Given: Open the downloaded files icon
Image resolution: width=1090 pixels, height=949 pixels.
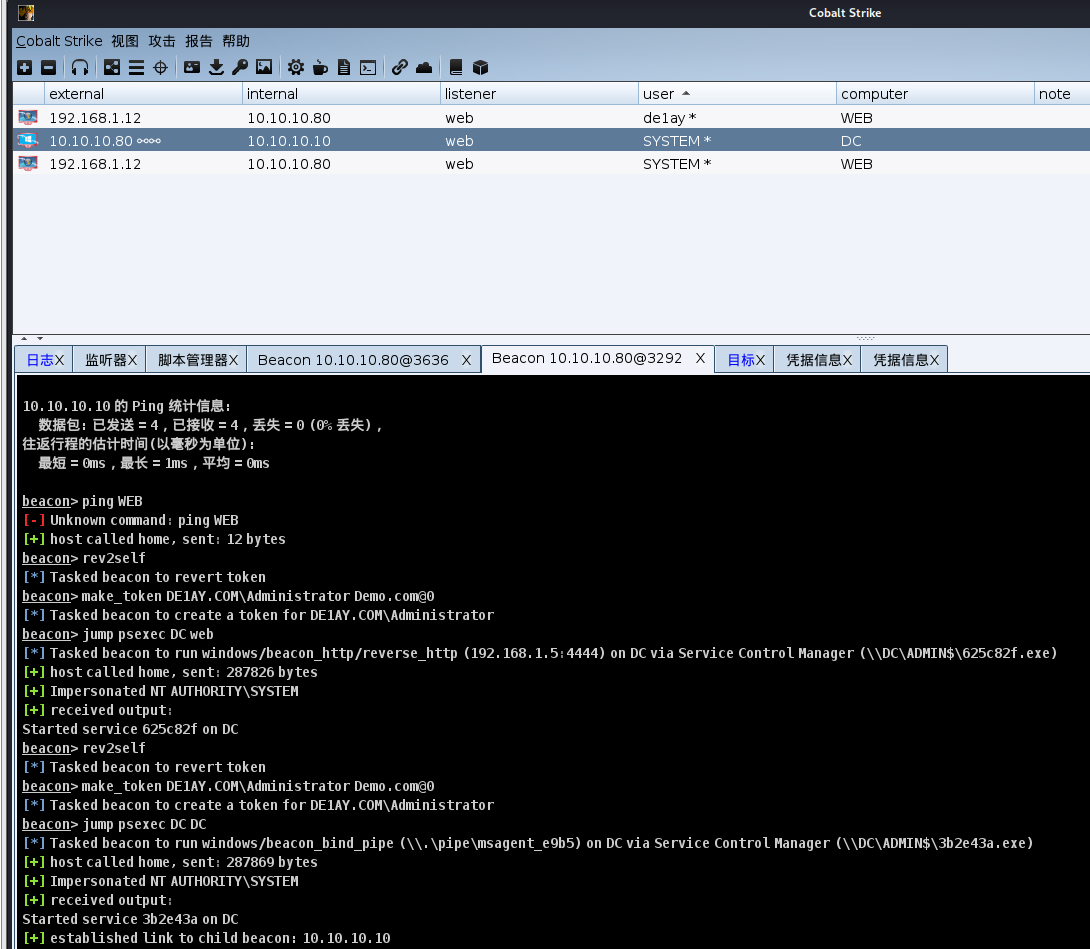Looking at the screenshot, I should pos(216,67).
